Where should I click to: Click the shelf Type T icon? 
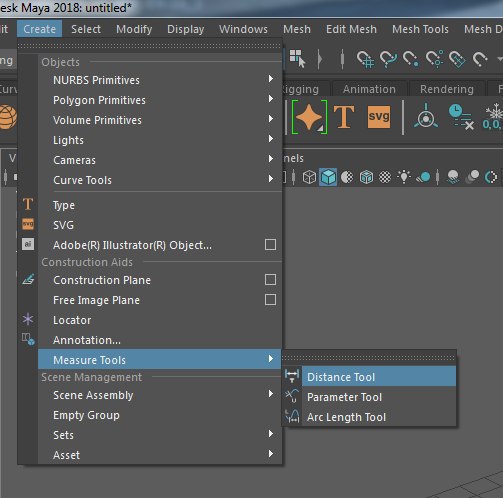pos(344,117)
